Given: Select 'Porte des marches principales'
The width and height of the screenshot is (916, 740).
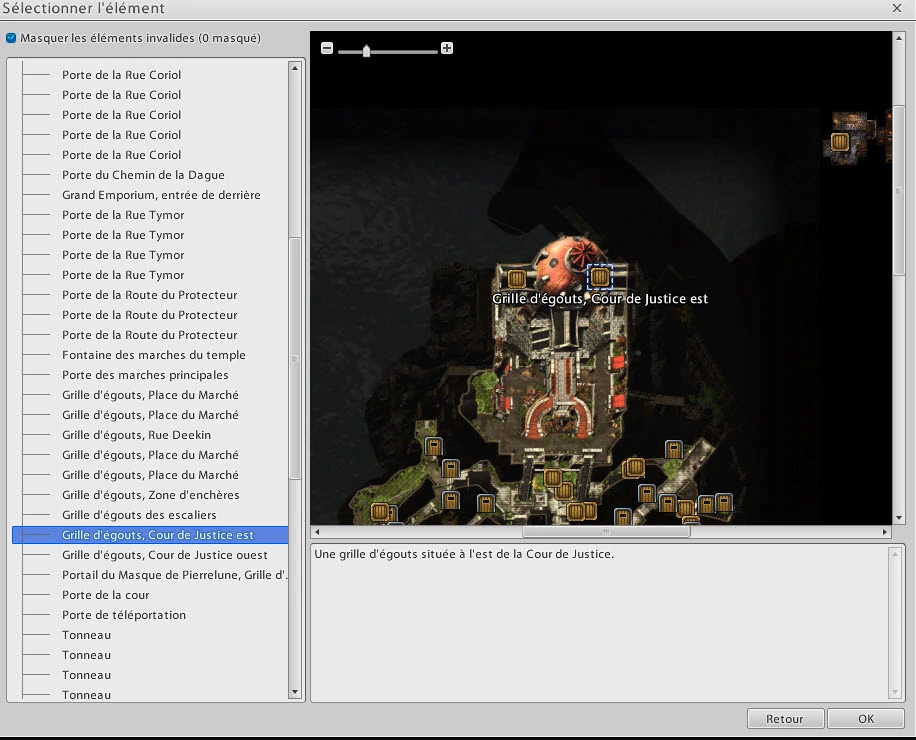Looking at the screenshot, I should pos(145,374).
